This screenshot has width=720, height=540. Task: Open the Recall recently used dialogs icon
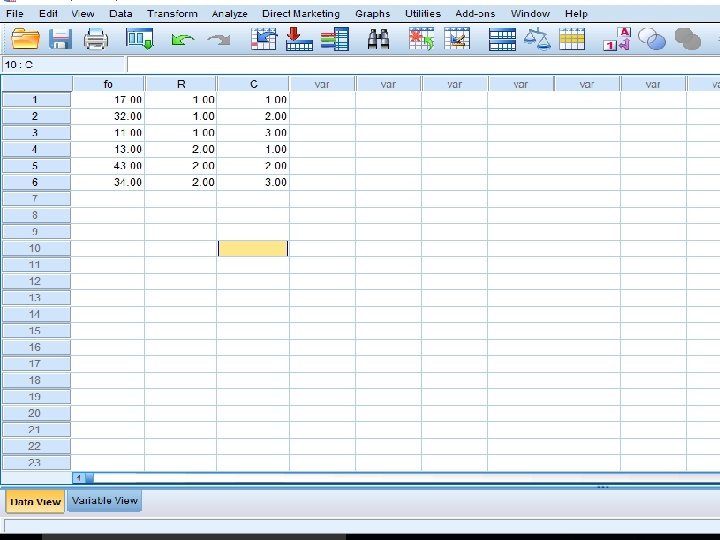click(x=139, y=39)
